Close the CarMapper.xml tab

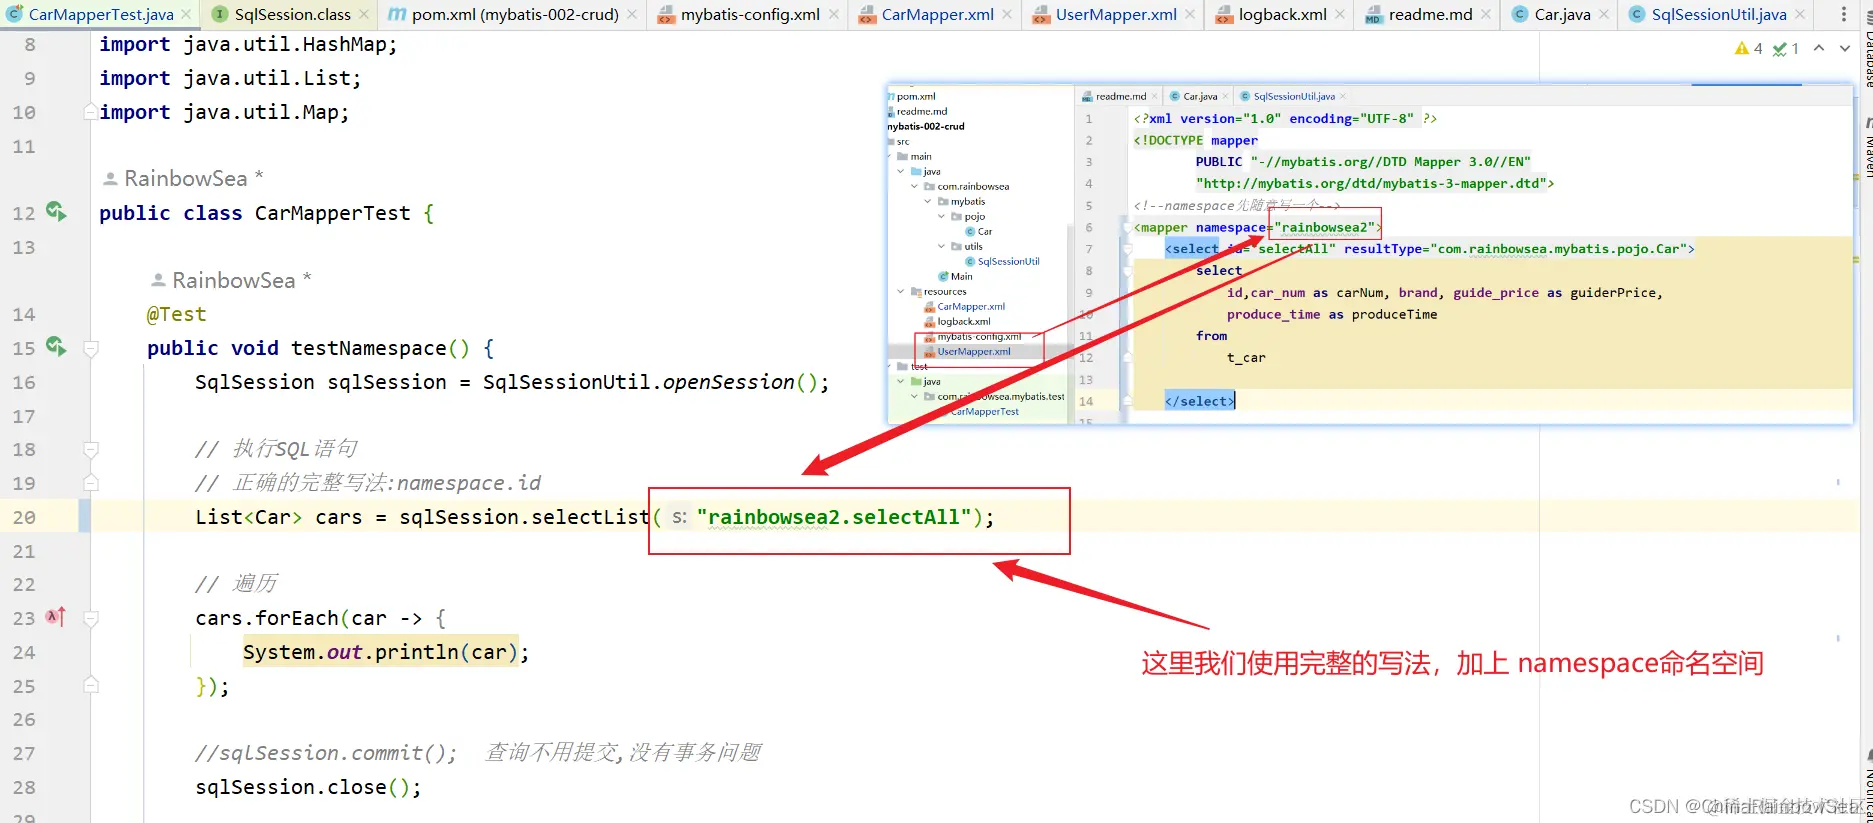pyautogui.click(x=1007, y=14)
